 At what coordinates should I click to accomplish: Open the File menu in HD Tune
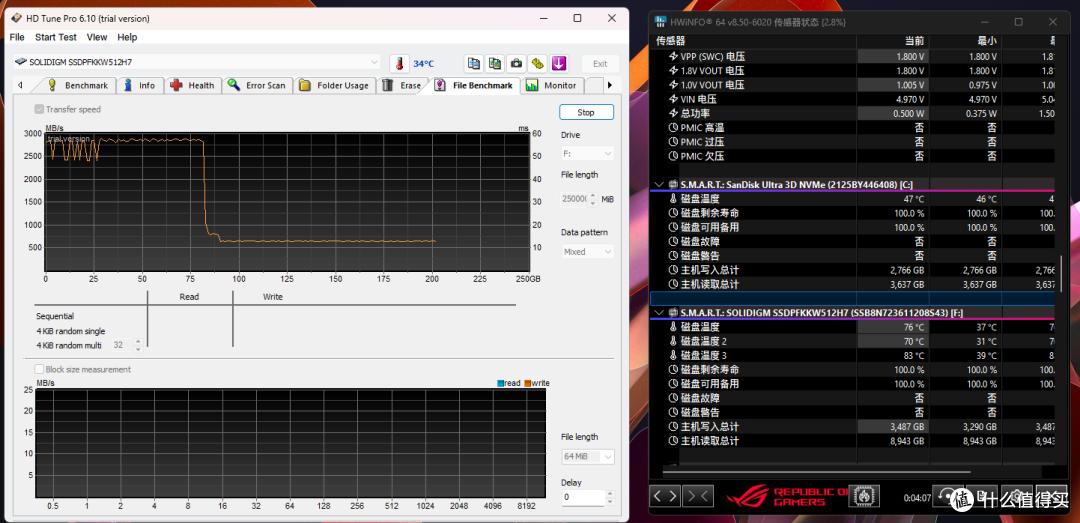coord(17,37)
